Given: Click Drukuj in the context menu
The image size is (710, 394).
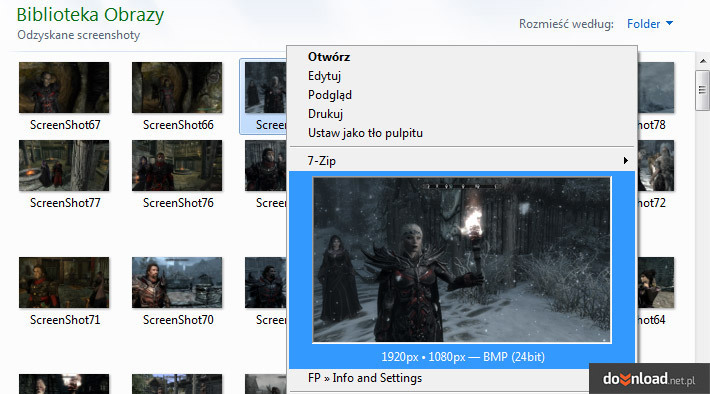Looking at the screenshot, I should 325,114.
